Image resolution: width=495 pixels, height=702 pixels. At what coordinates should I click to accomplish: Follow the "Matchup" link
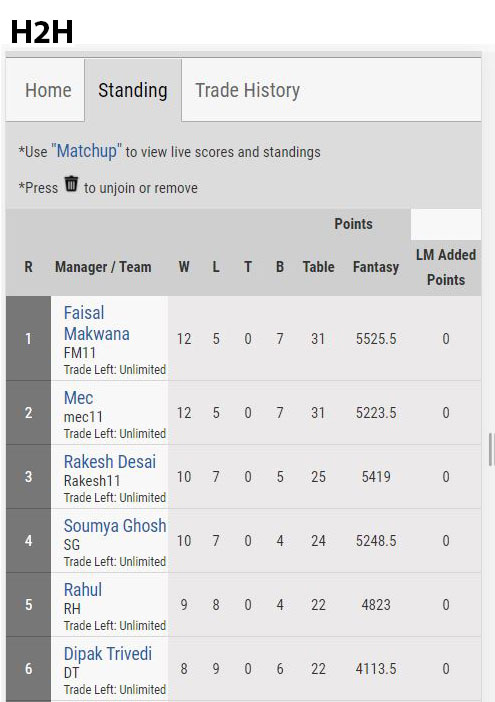click(87, 151)
